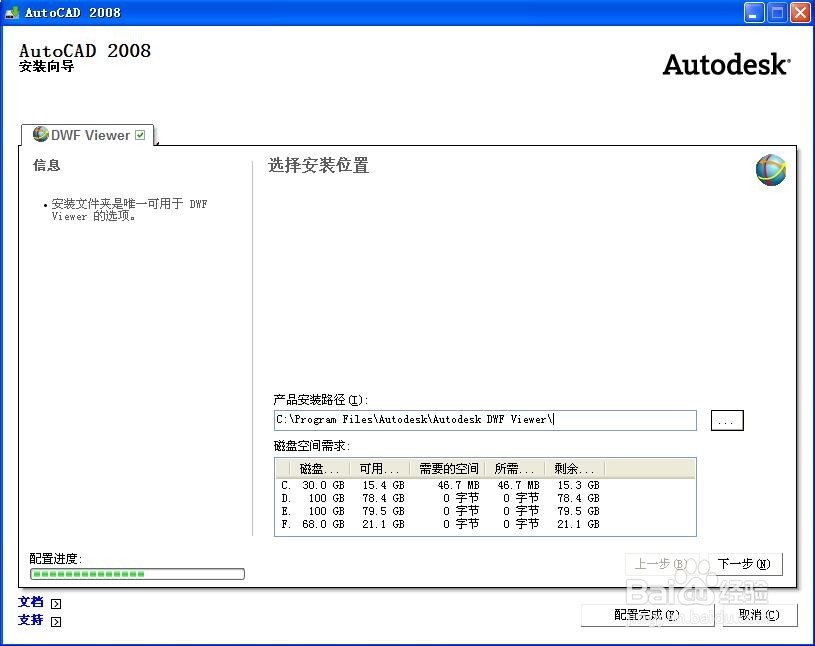The image size is (815, 646).
Task: Click the 信息 panel heading
Action: click(47, 165)
